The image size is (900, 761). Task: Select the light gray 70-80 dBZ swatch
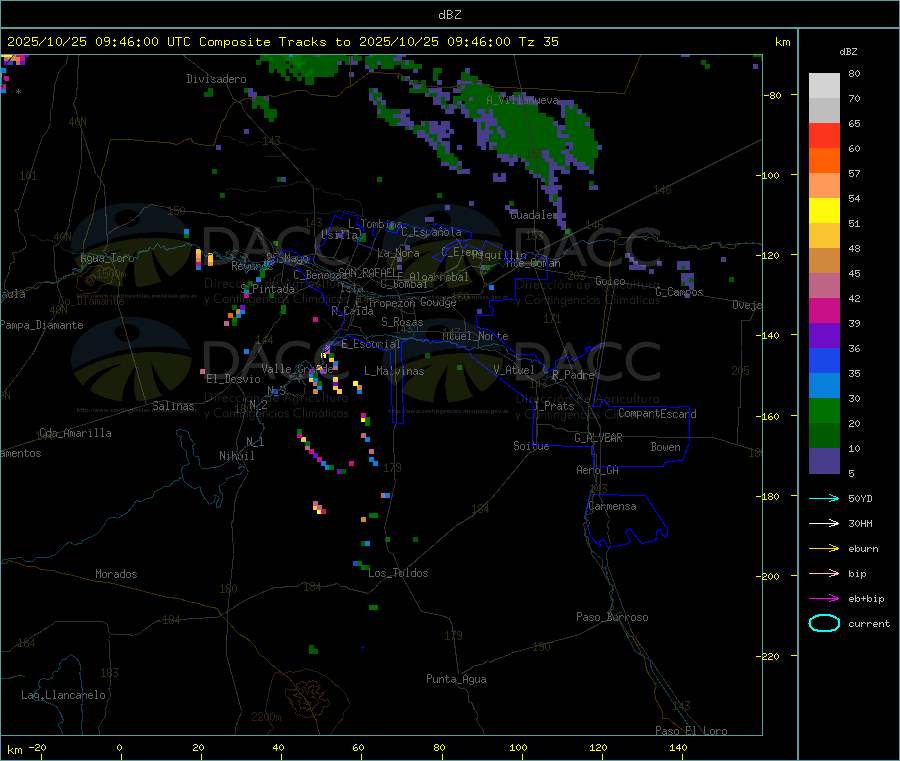(x=824, y=86)
